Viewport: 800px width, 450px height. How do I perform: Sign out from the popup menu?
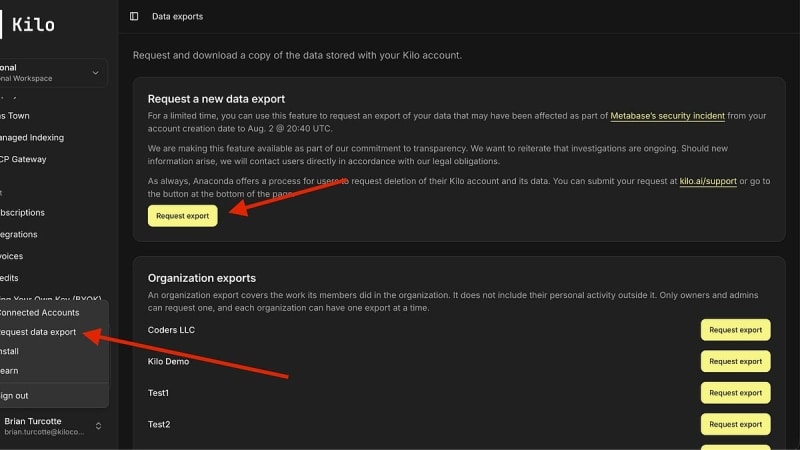14,396
